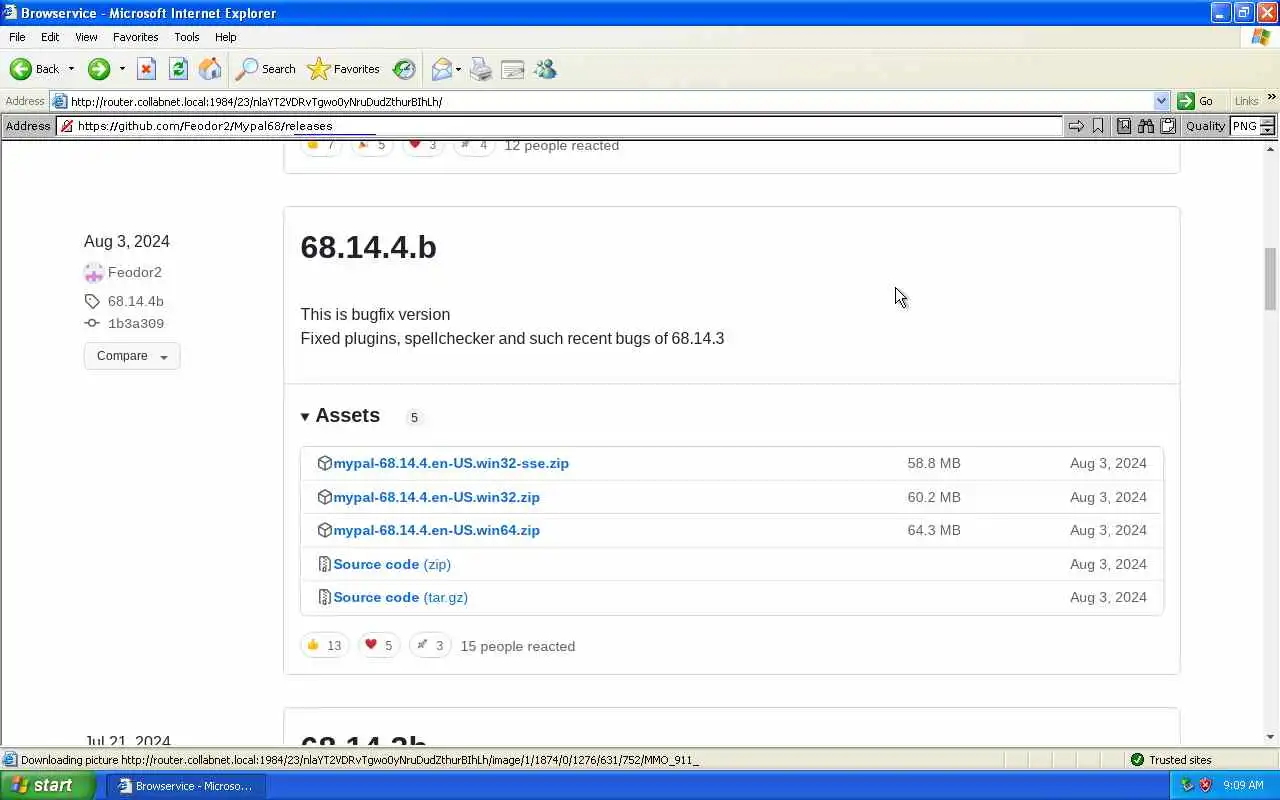Open the Search pane in the toolbar
This screenshot has height=800, width=1280.
[266, 69]
